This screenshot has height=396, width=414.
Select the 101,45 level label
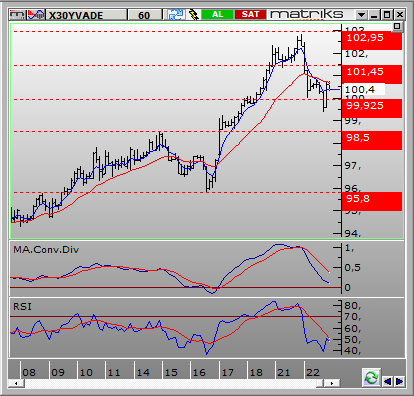[x=372, y=74]
